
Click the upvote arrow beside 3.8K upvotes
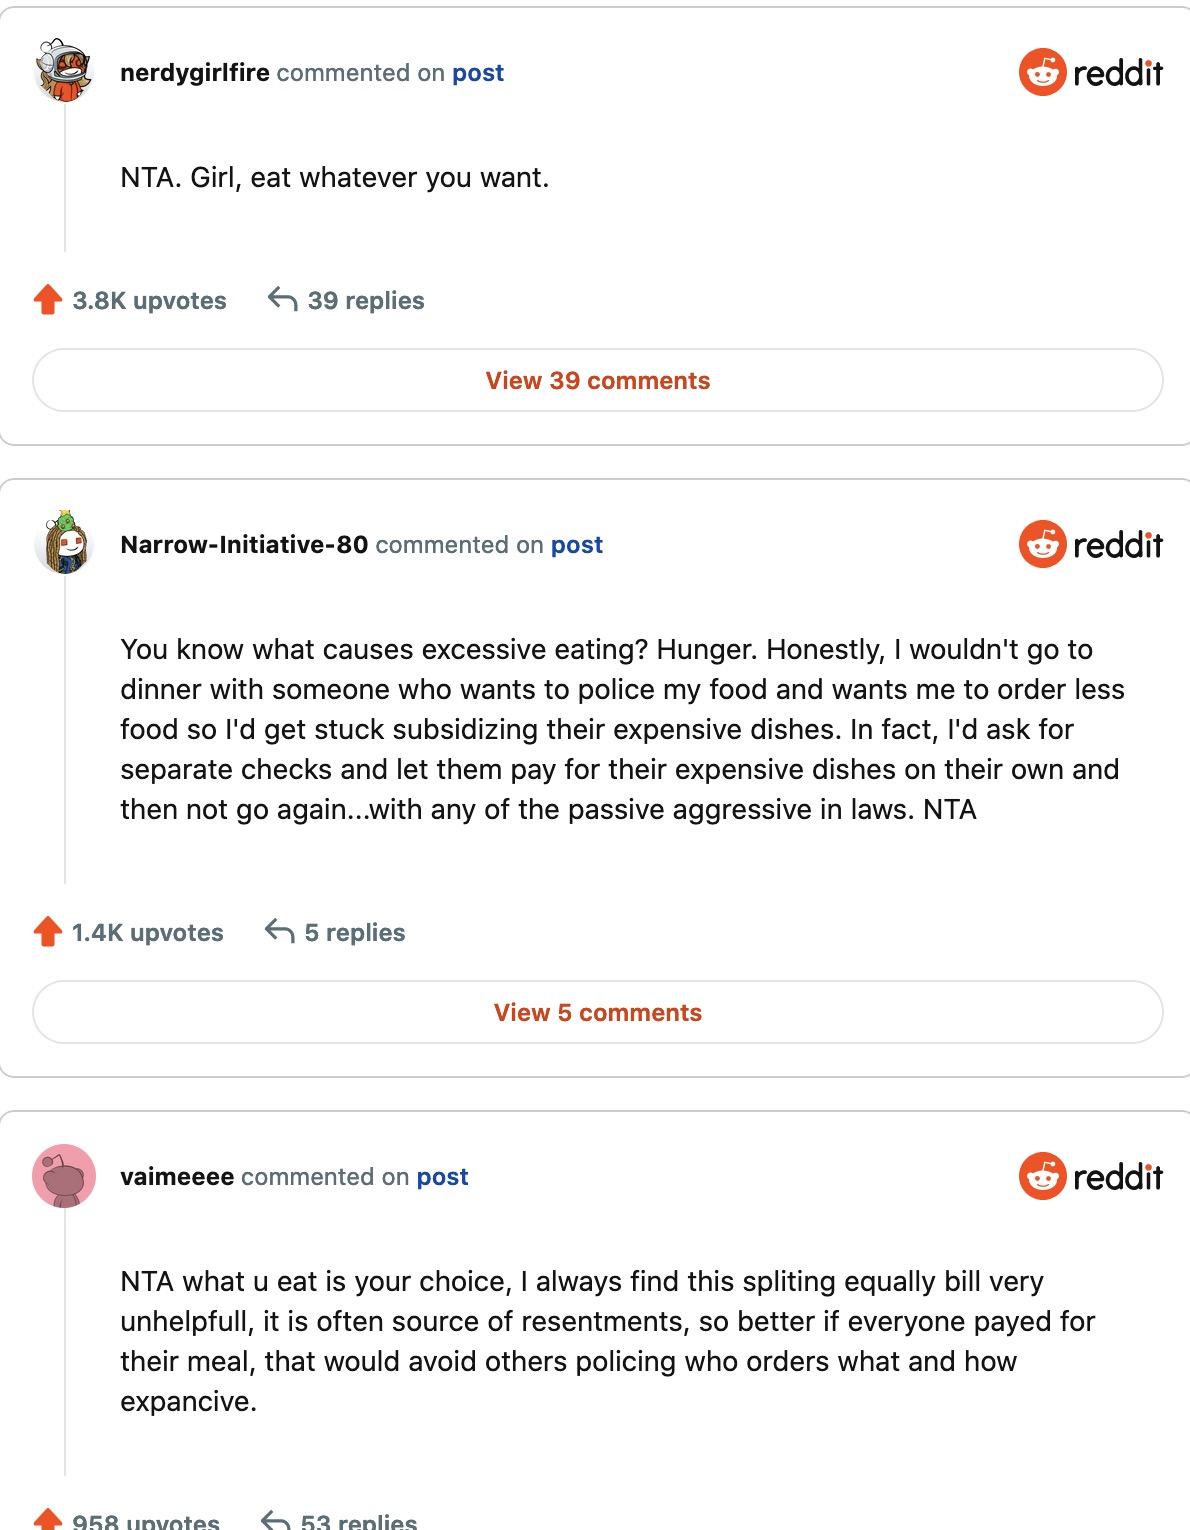pyautogui.click(x=48, y=300)
